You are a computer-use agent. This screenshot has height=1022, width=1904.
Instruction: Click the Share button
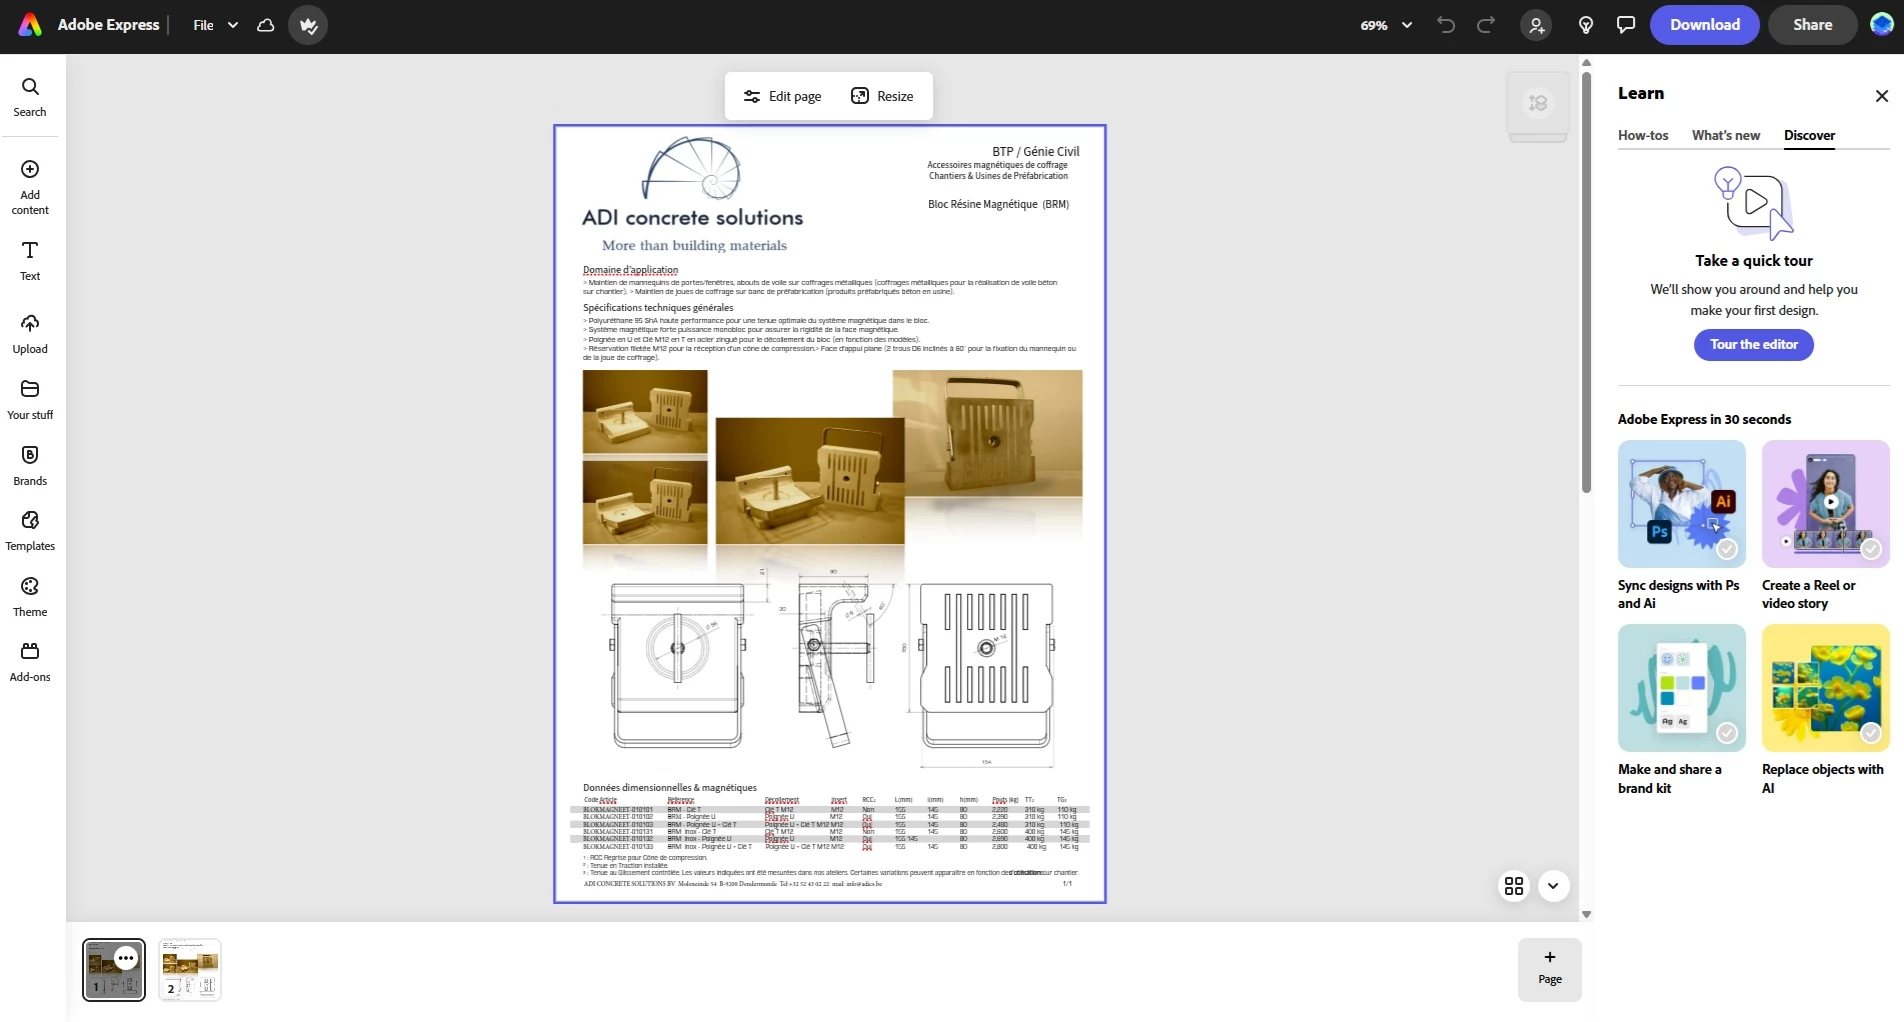[x=1813, y=25]
